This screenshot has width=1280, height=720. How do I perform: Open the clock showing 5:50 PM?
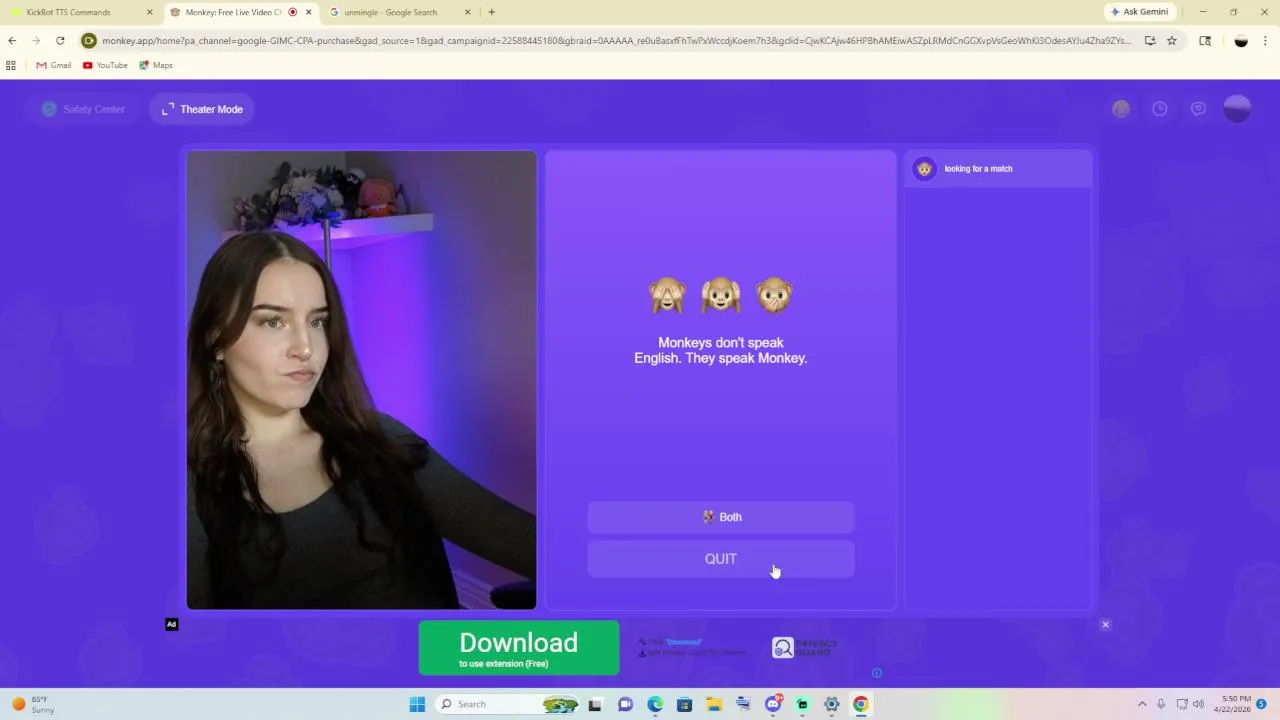click(1232, 704)
